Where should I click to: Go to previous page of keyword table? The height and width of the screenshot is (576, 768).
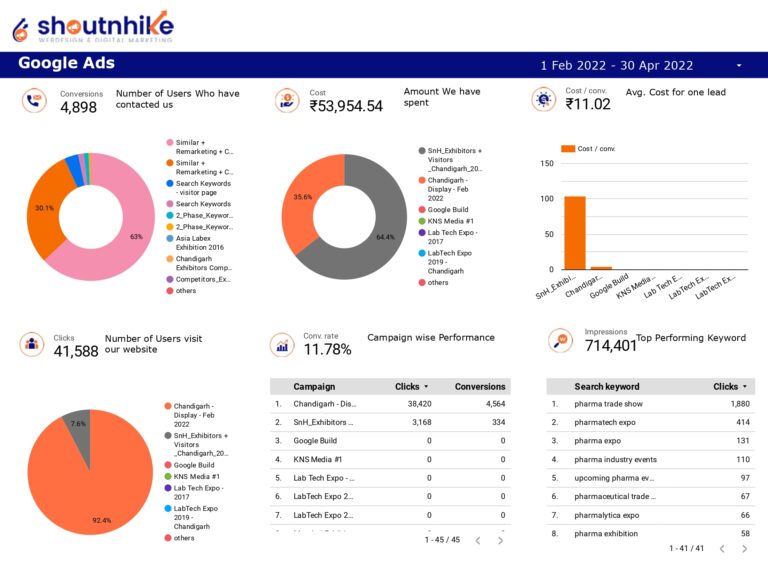(x=722, y=548)
